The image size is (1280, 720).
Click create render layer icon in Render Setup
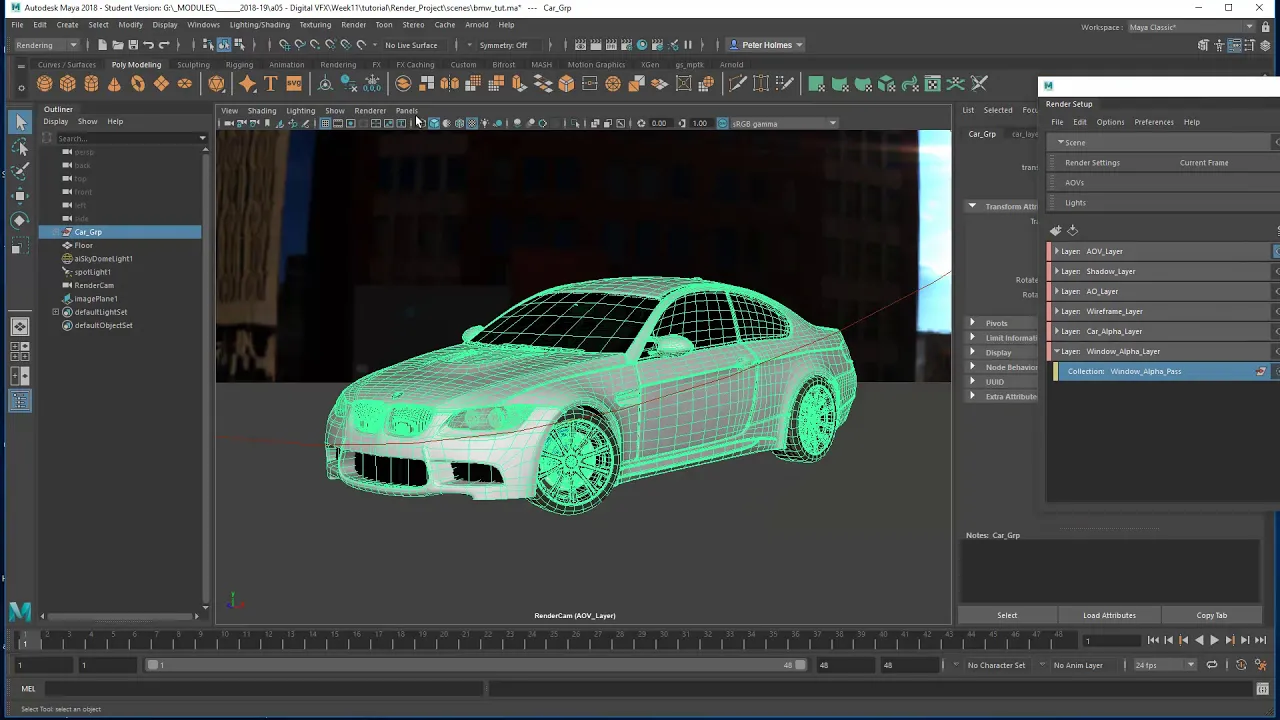(1056, 231)
